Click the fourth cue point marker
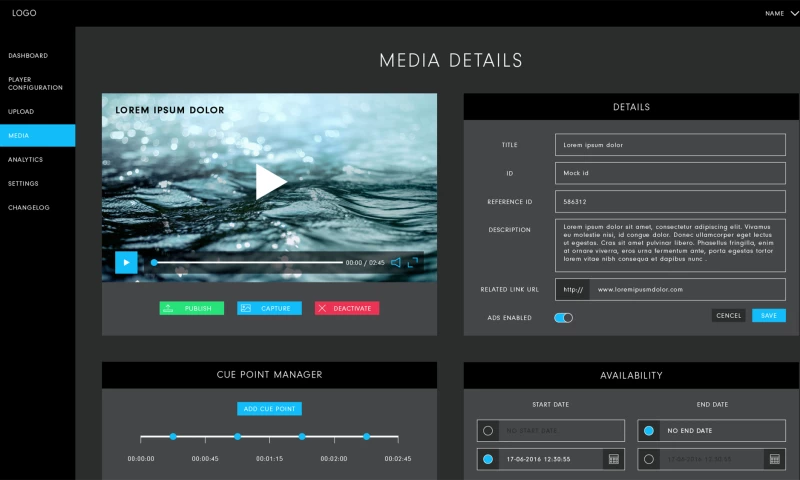 point(366,437)
